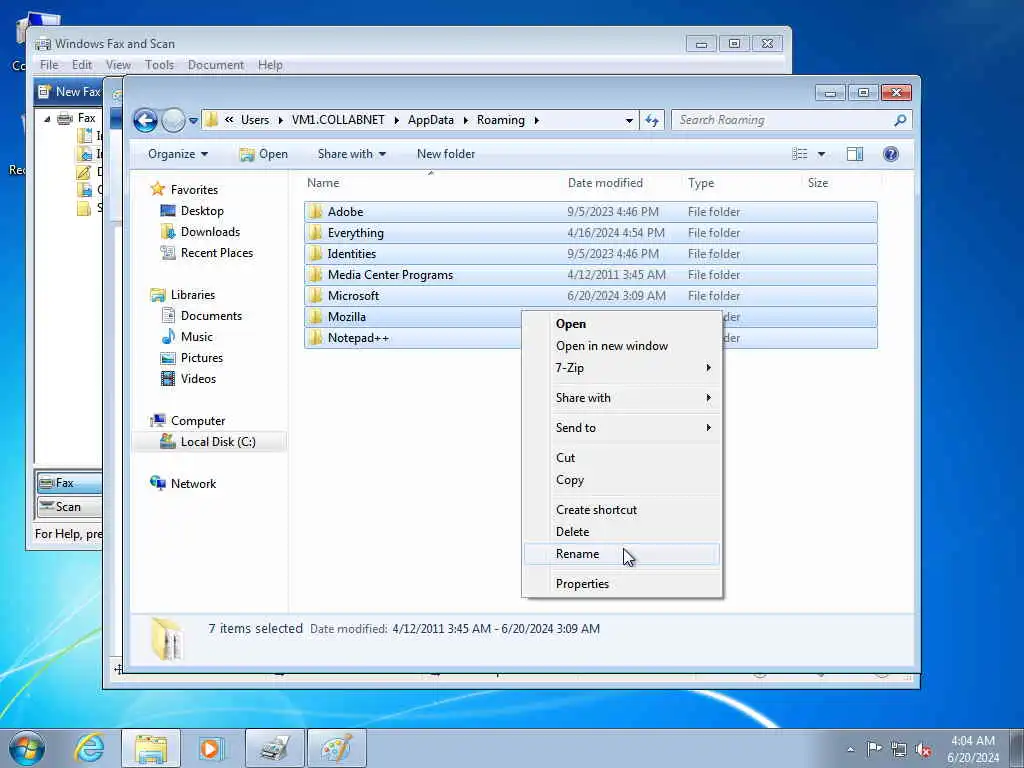Open the Organize dropdown menu

[x=178, y=154]
